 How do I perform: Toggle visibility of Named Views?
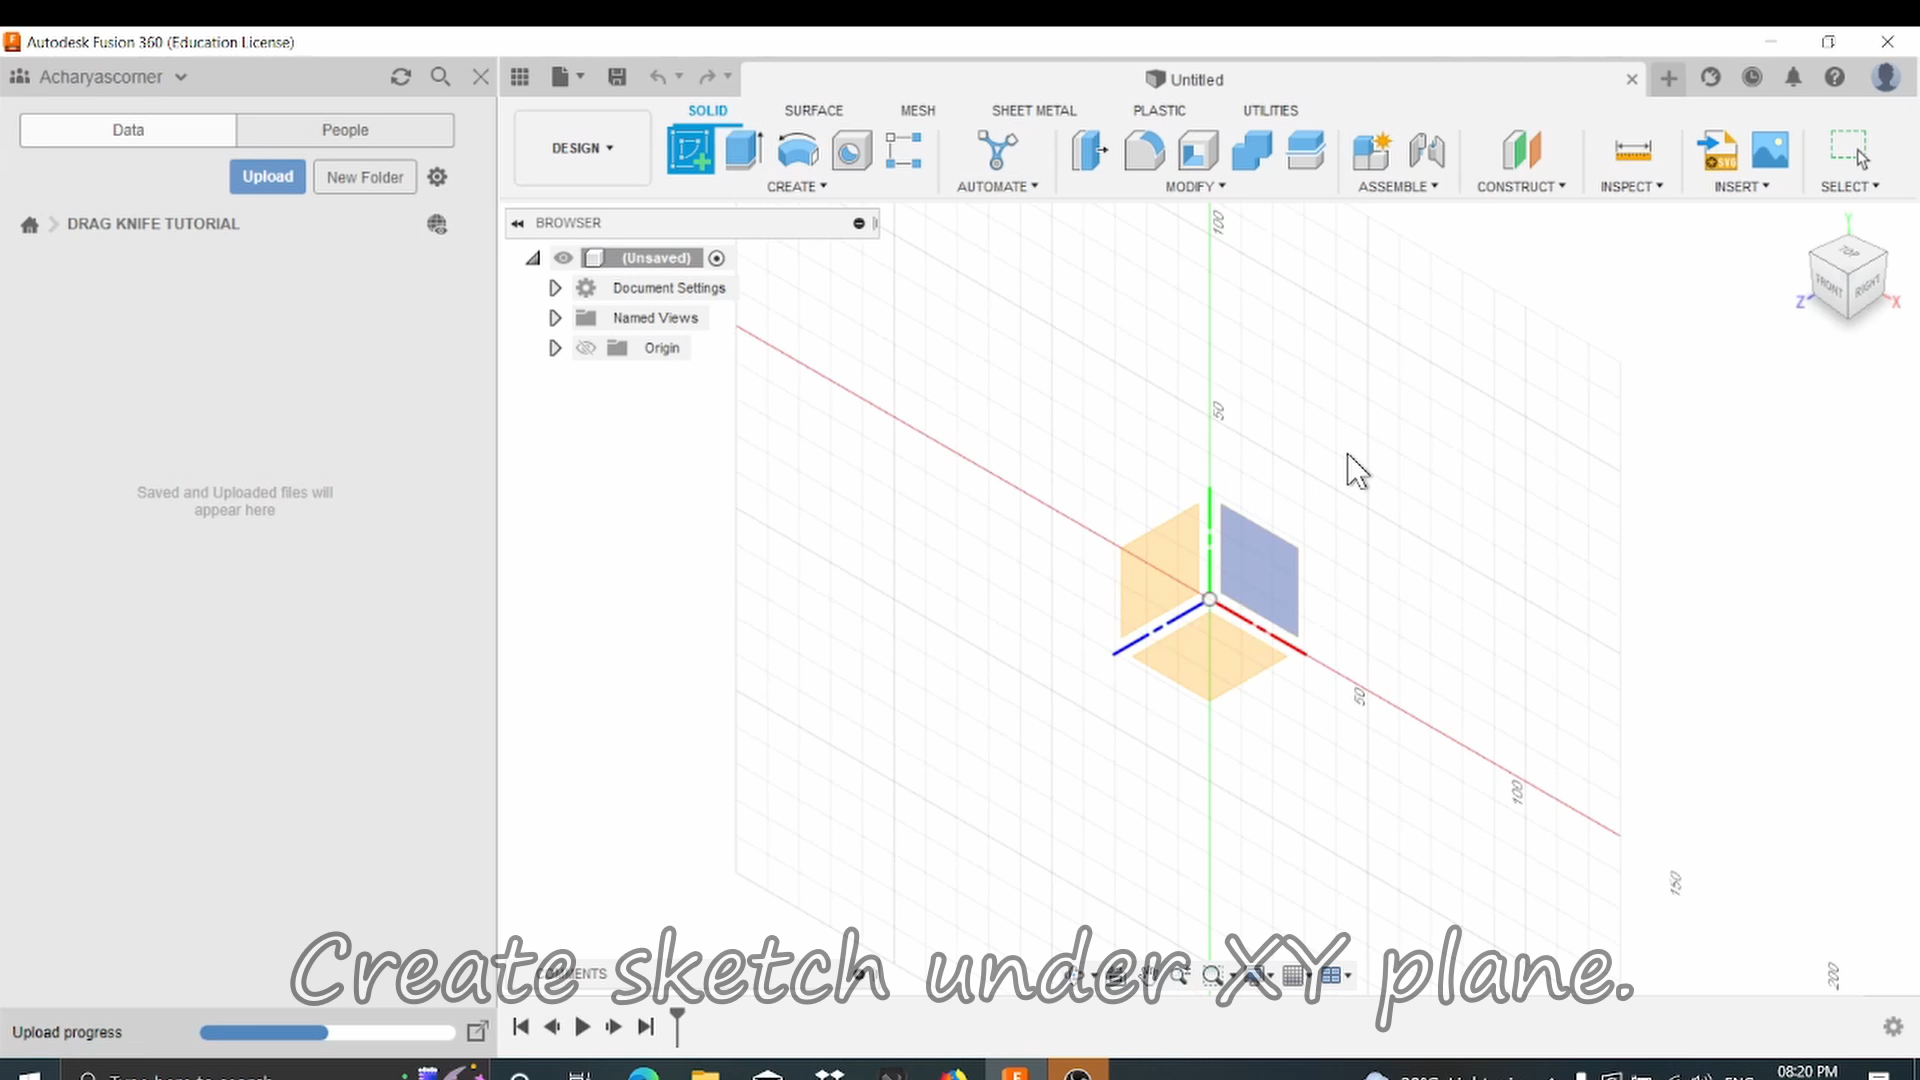coord(587,316)
